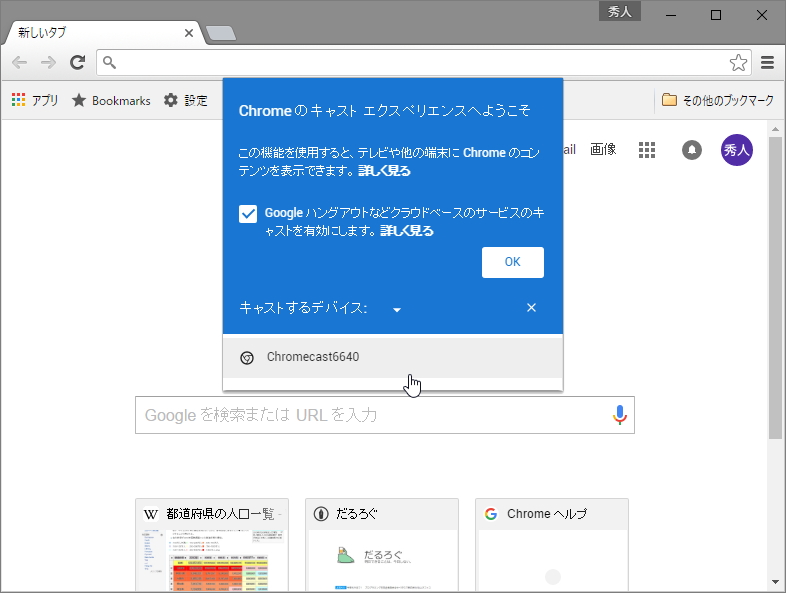Open the アプリ apps shortcut
Image resolution: width=786 pixels, height=593 pixels.
point(35,100)
